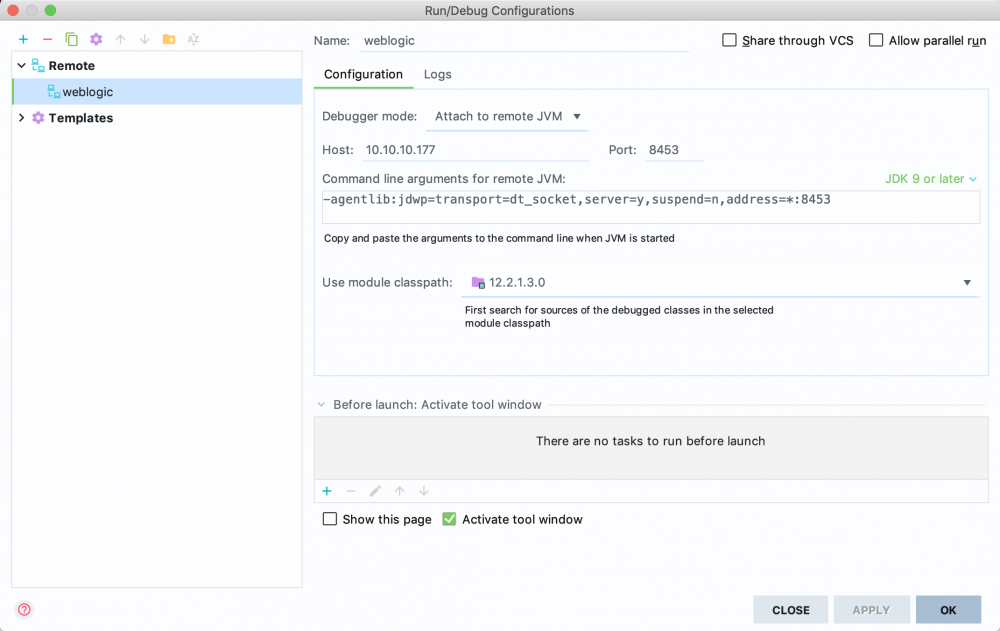Select the Configuration tab
This screenshot has height=631, width=1000.
pyautogui.click(x=363, y=74)
